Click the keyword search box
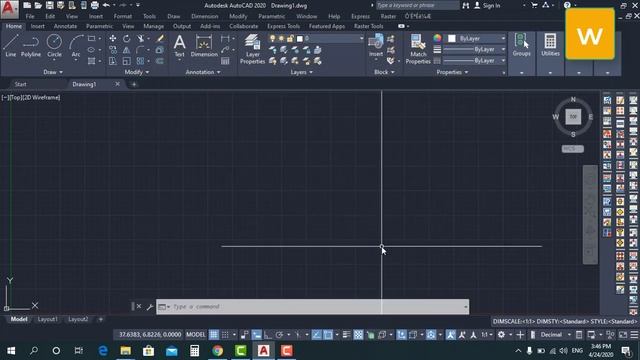This screenshot has height=360, width=640. point(418,5)
